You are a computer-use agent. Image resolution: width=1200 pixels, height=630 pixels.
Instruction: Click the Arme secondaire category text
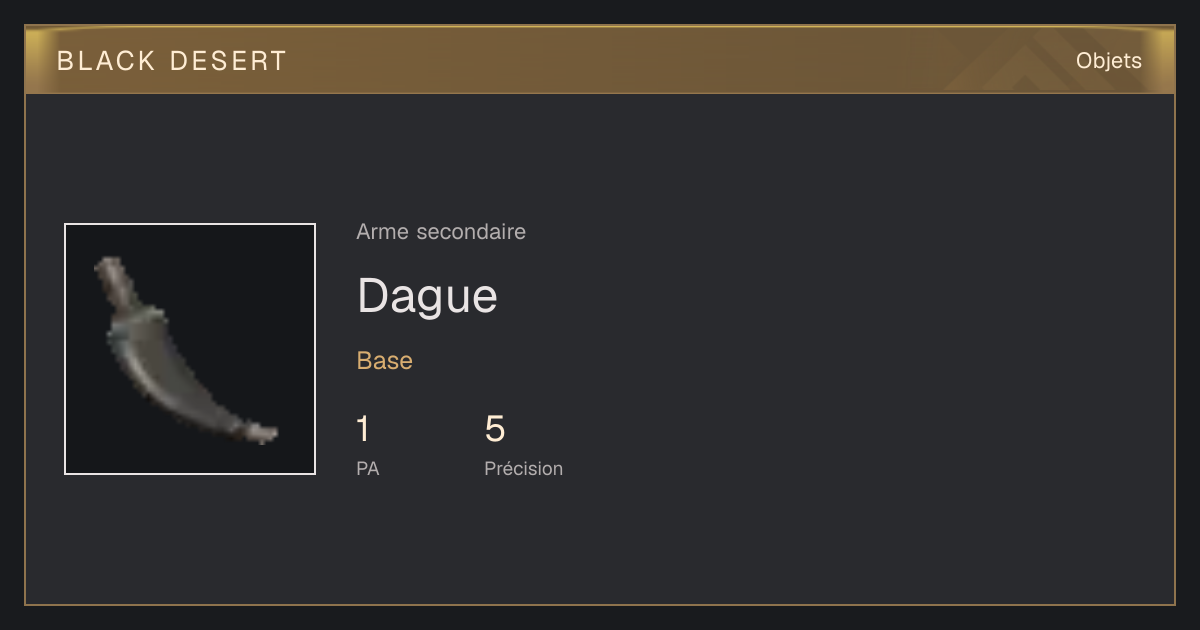point(441,232)
